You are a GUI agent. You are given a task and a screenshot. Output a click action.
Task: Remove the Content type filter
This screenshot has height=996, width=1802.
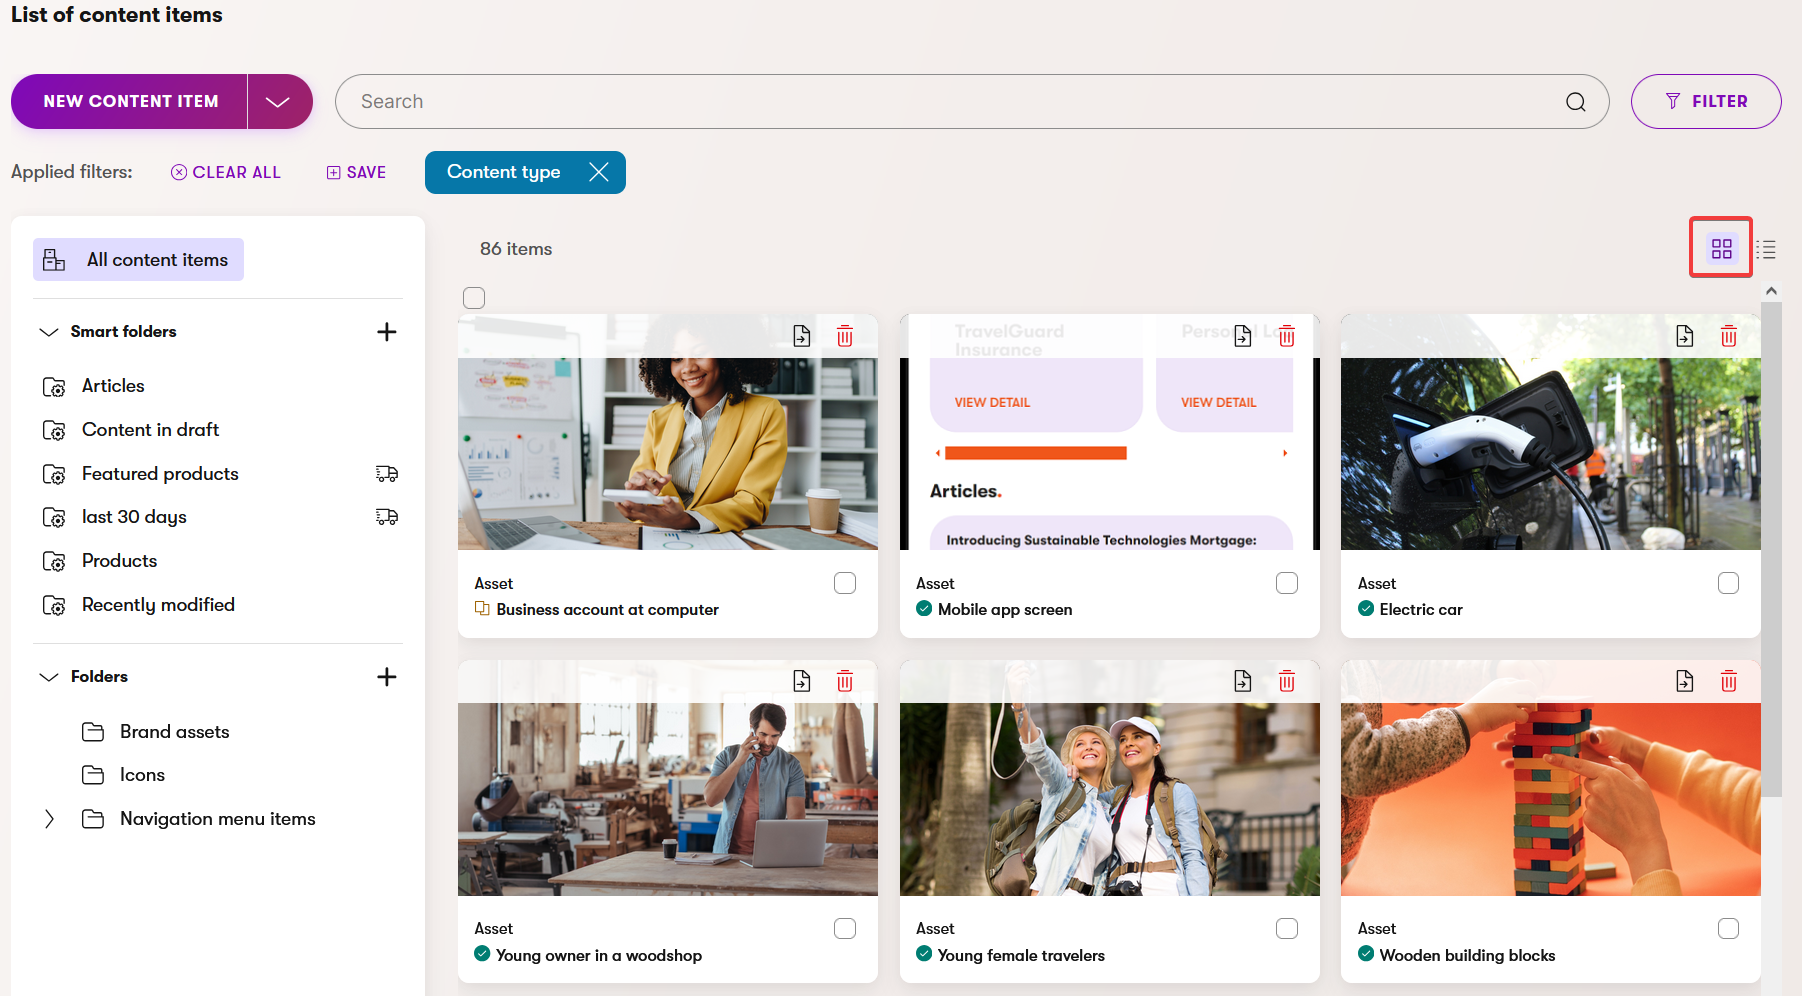tap(599, 172)
